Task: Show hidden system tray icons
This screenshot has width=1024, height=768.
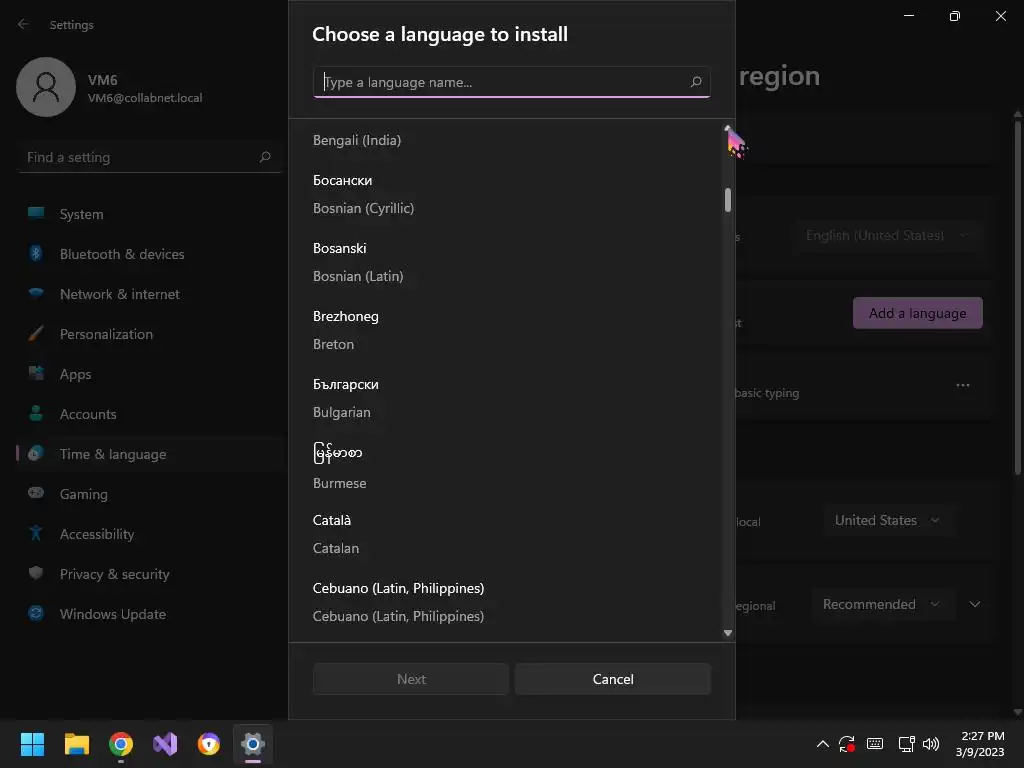Action: tap(823, 744)
